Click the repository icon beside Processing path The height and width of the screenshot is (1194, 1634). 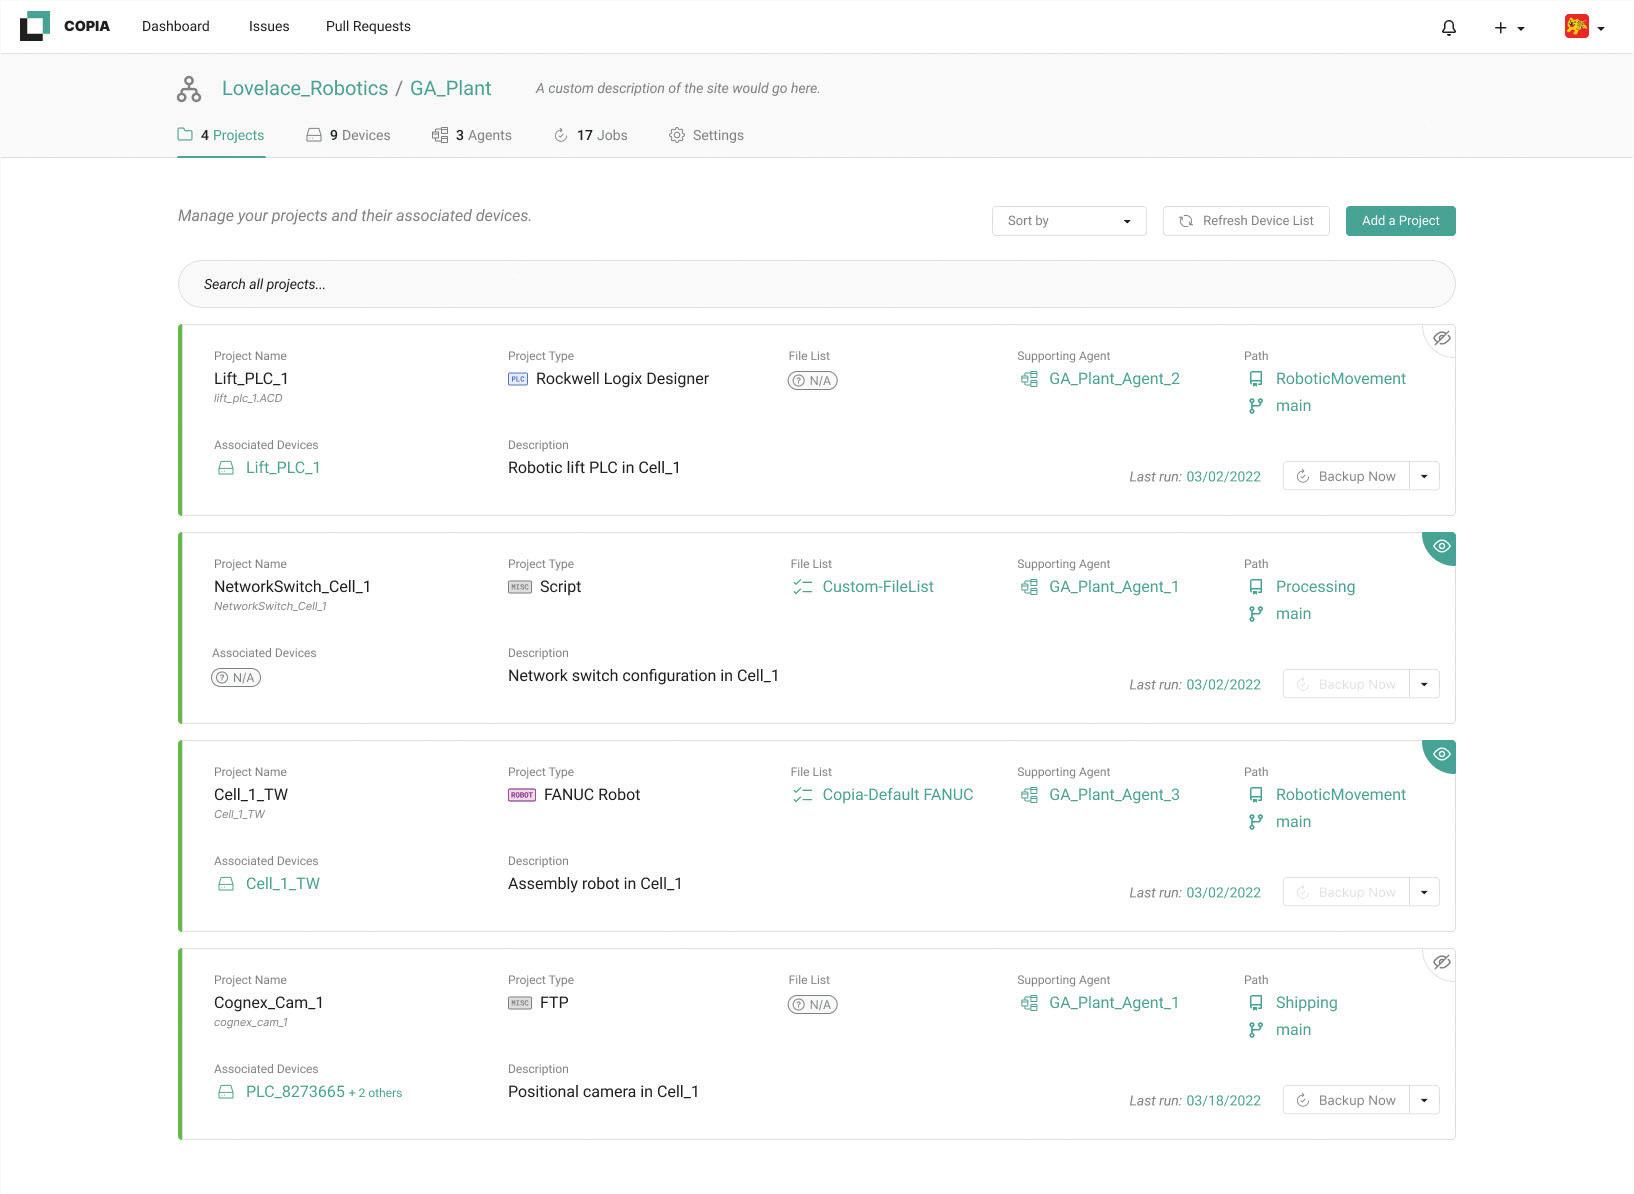[x=1256, y=587]
